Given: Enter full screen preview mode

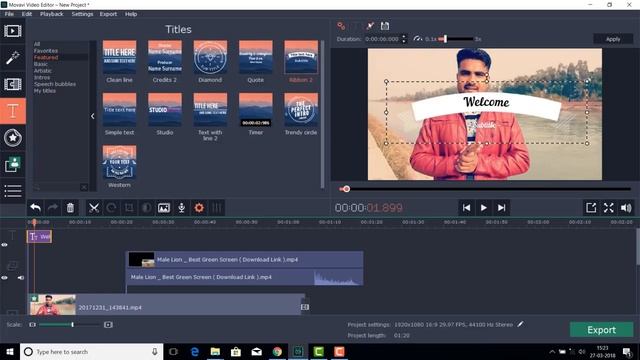Looking at the screenshot, I should [x=609, y=208].
